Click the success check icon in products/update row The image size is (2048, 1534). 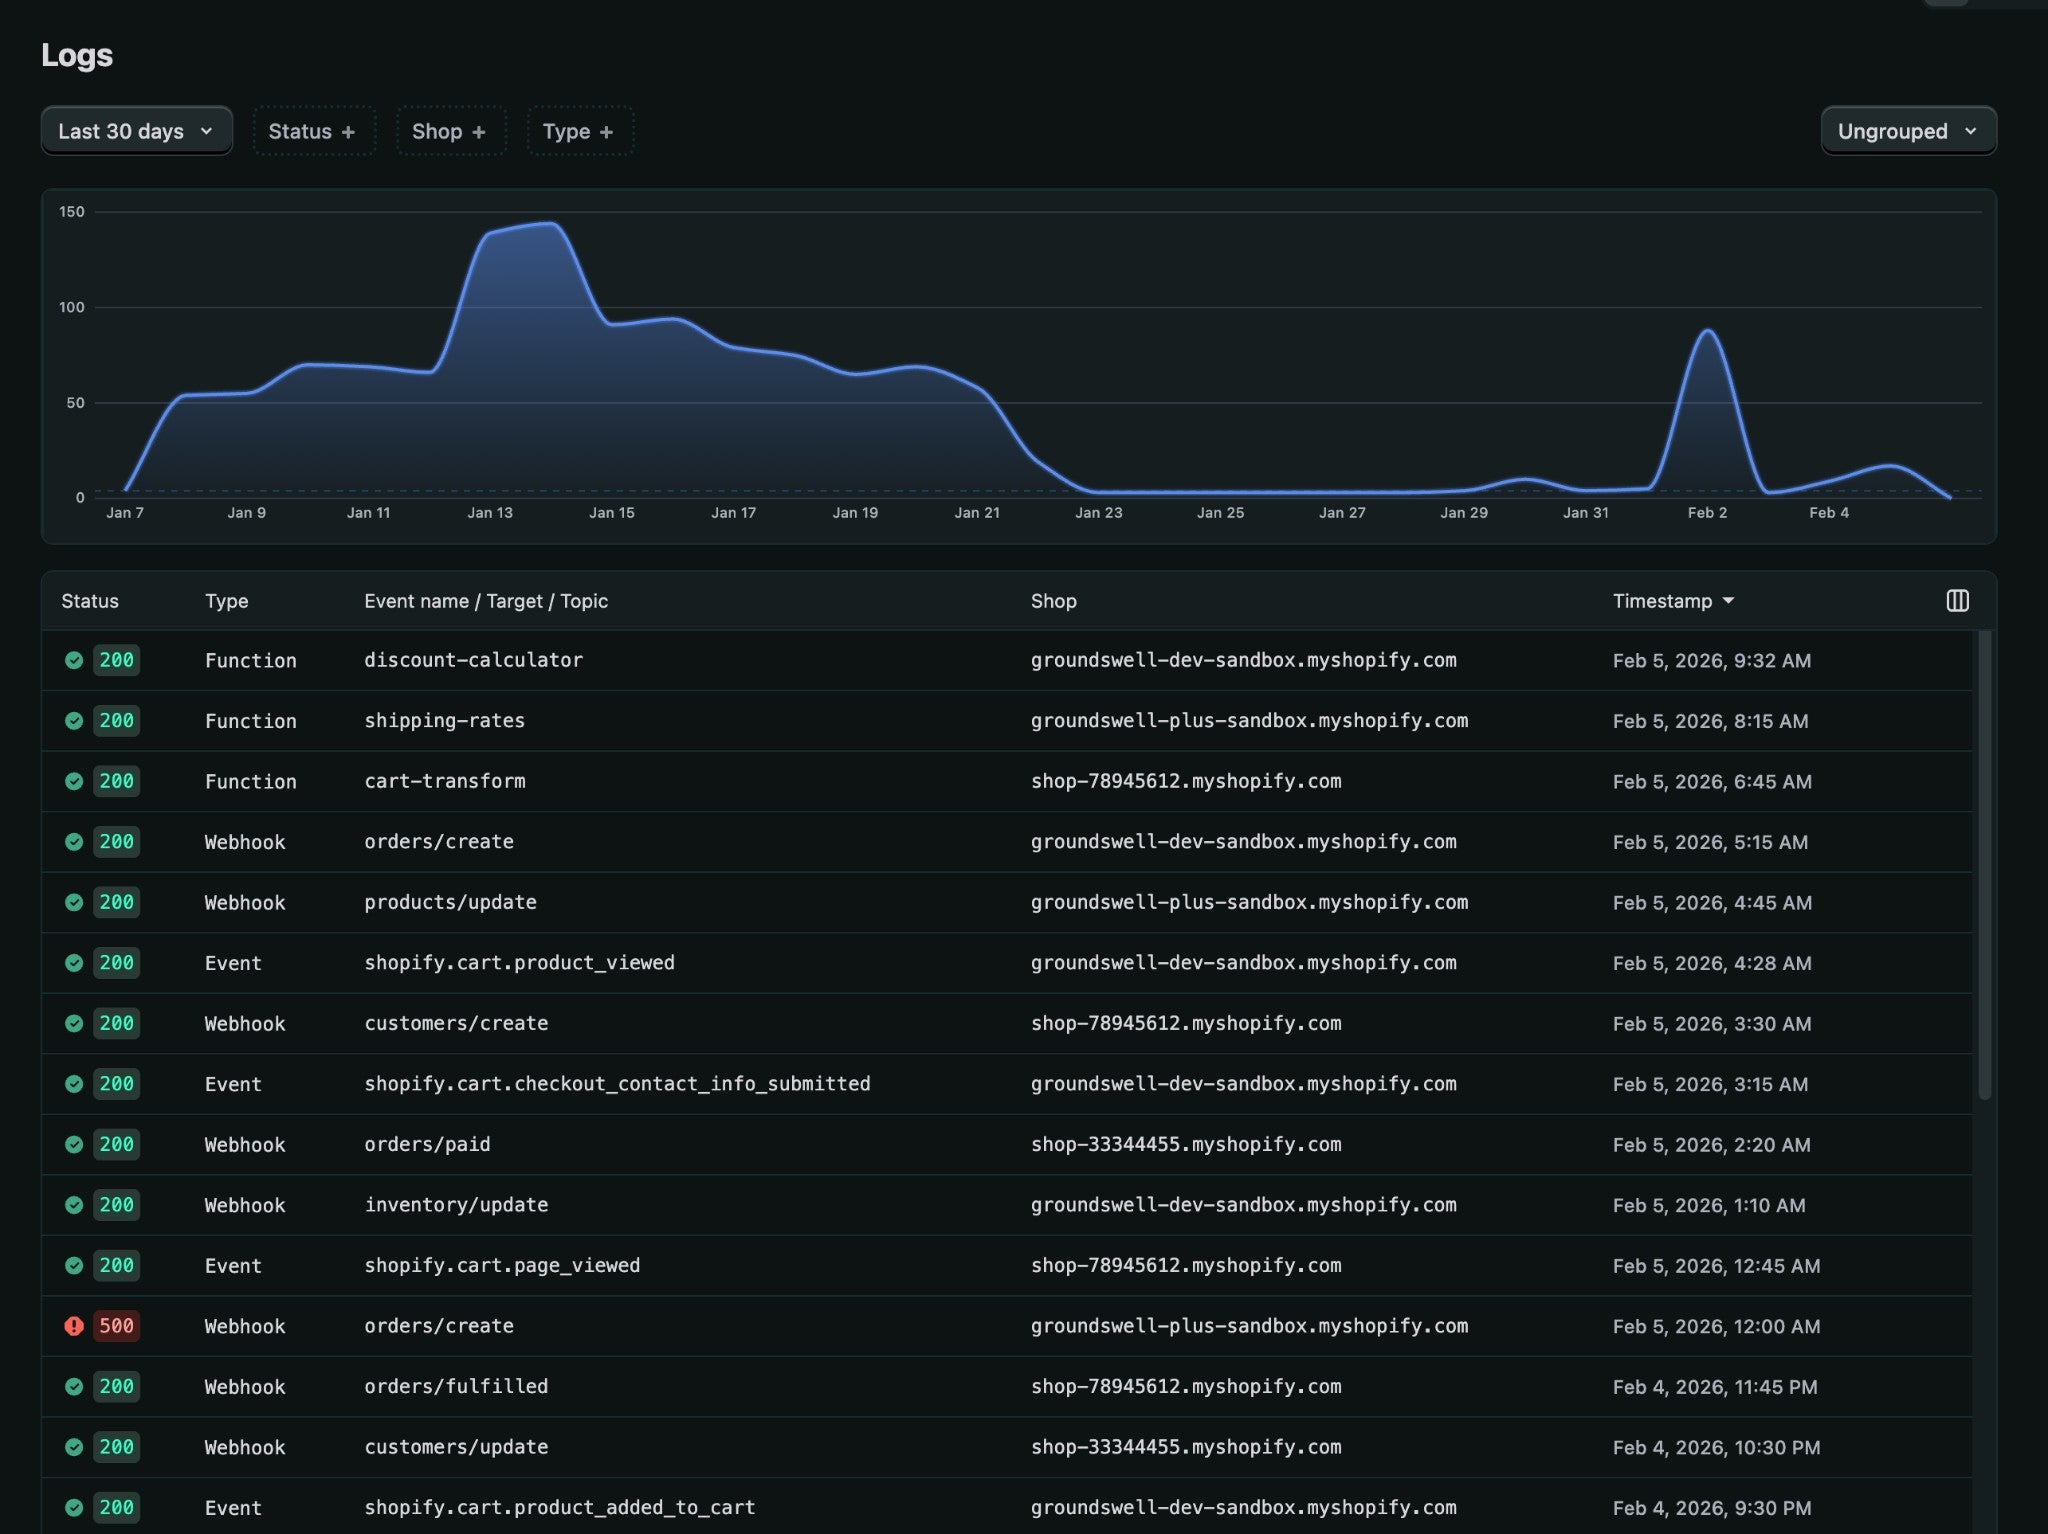tap(74, 902)
